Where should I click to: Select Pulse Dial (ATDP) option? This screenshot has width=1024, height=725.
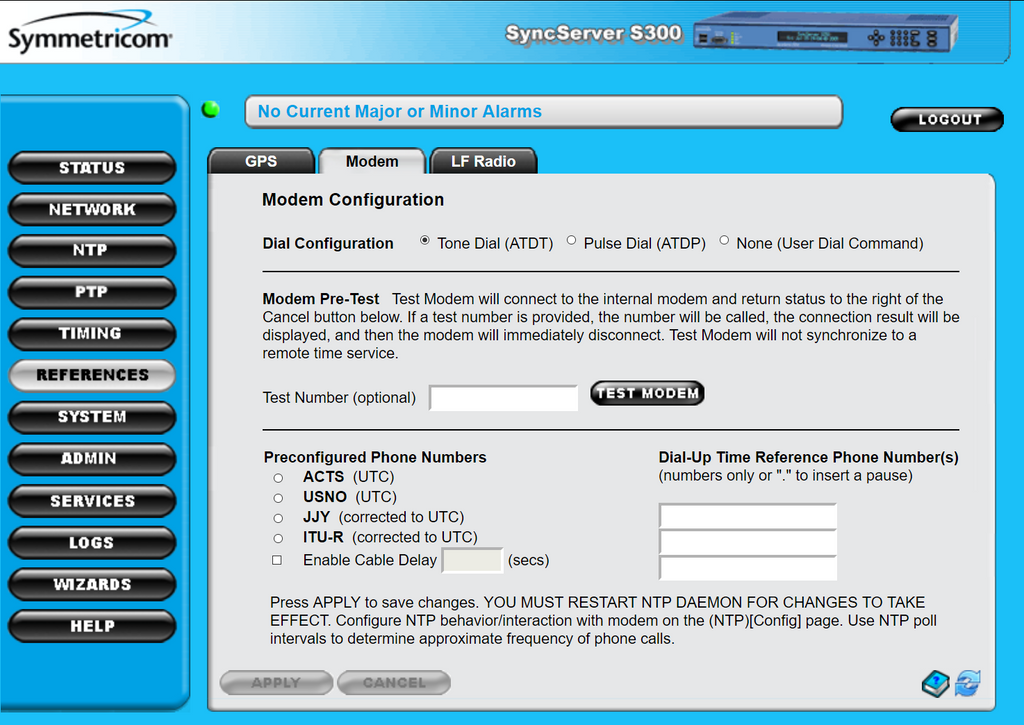point(572,241)
